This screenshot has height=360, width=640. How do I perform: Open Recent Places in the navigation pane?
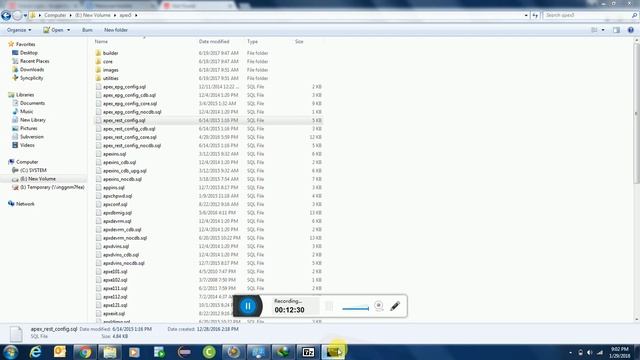click(x=35, y=61)
